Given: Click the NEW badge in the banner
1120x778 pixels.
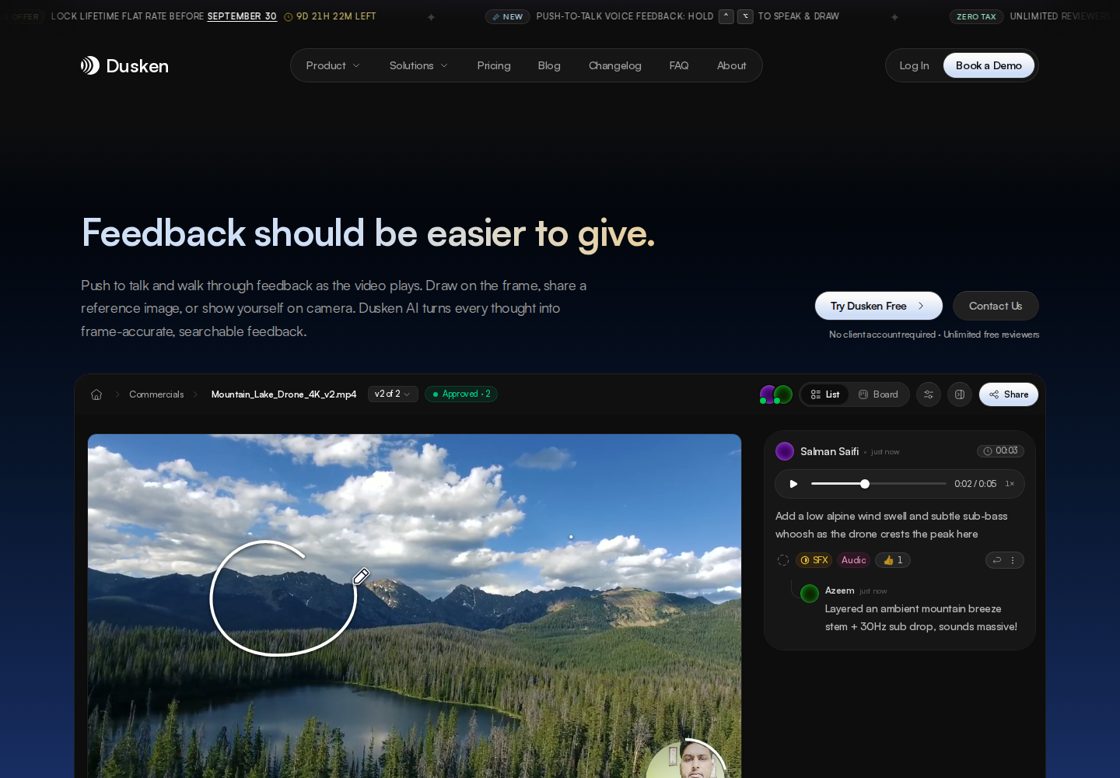Looking at the screenshot, I should (507, 16).
